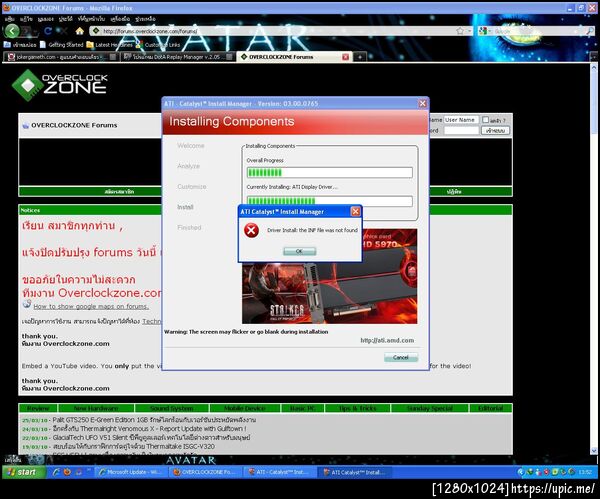Open the list-all-tabs dropdown

pos(593,57)
